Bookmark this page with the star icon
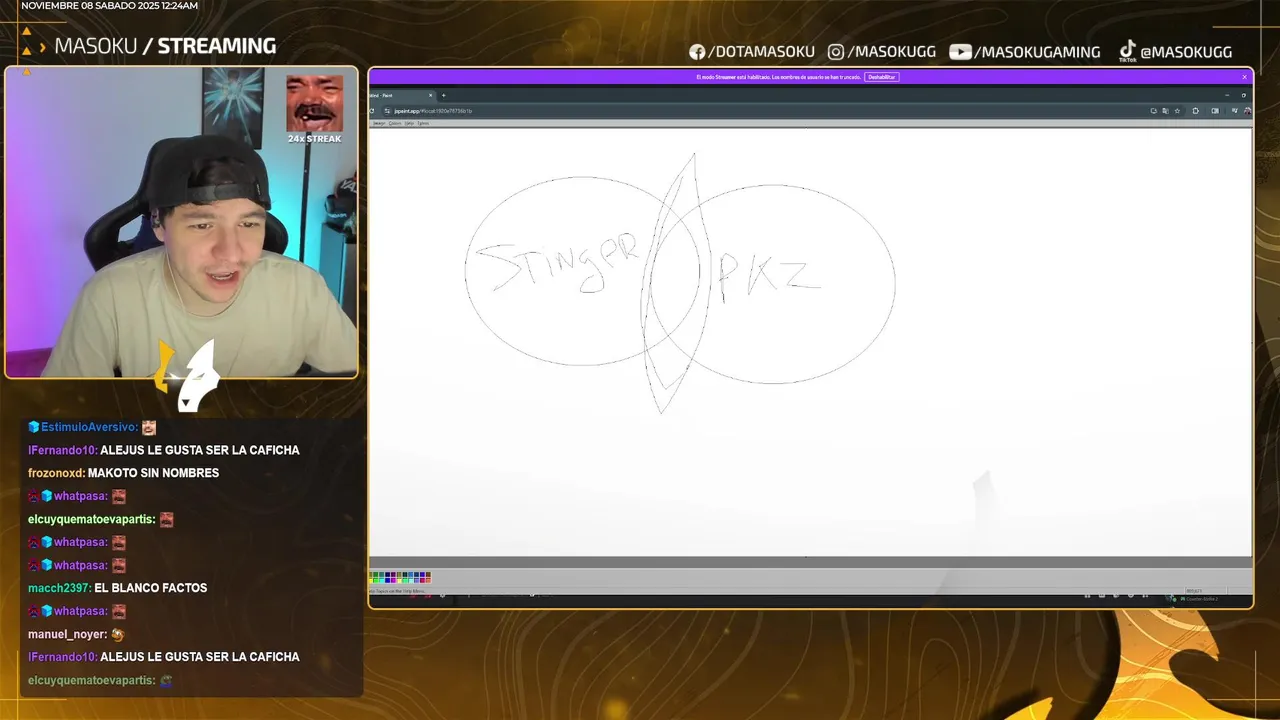The width and height of the screenshot is (1280, 720). point(1177,111)
